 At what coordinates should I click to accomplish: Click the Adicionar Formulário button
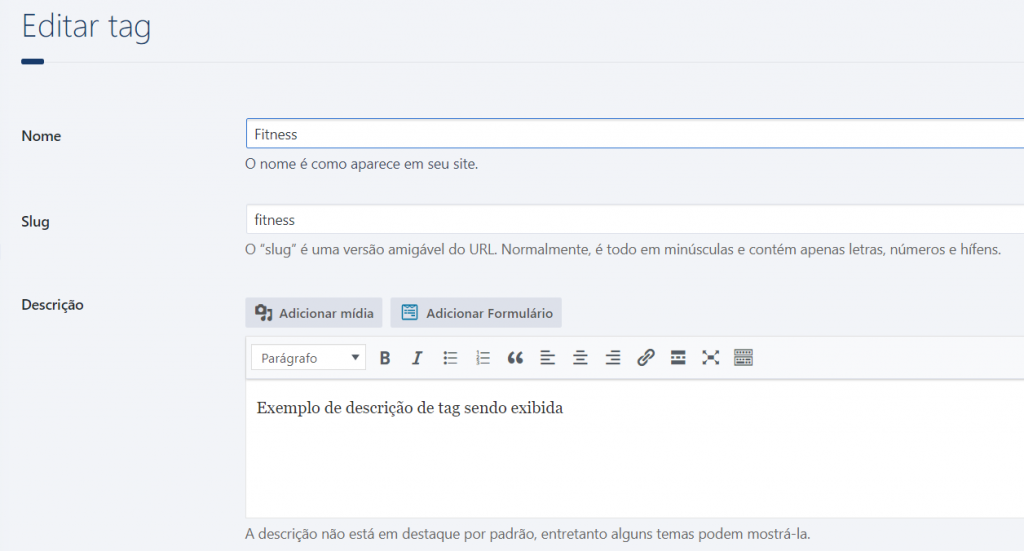click(x=476, y=313)
